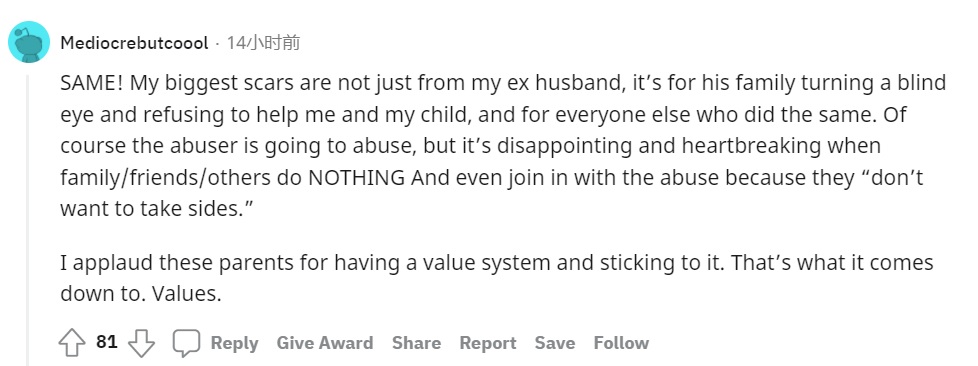Follow this comment thread
This screenshot has width=978, height=366.
coord(621,343)
